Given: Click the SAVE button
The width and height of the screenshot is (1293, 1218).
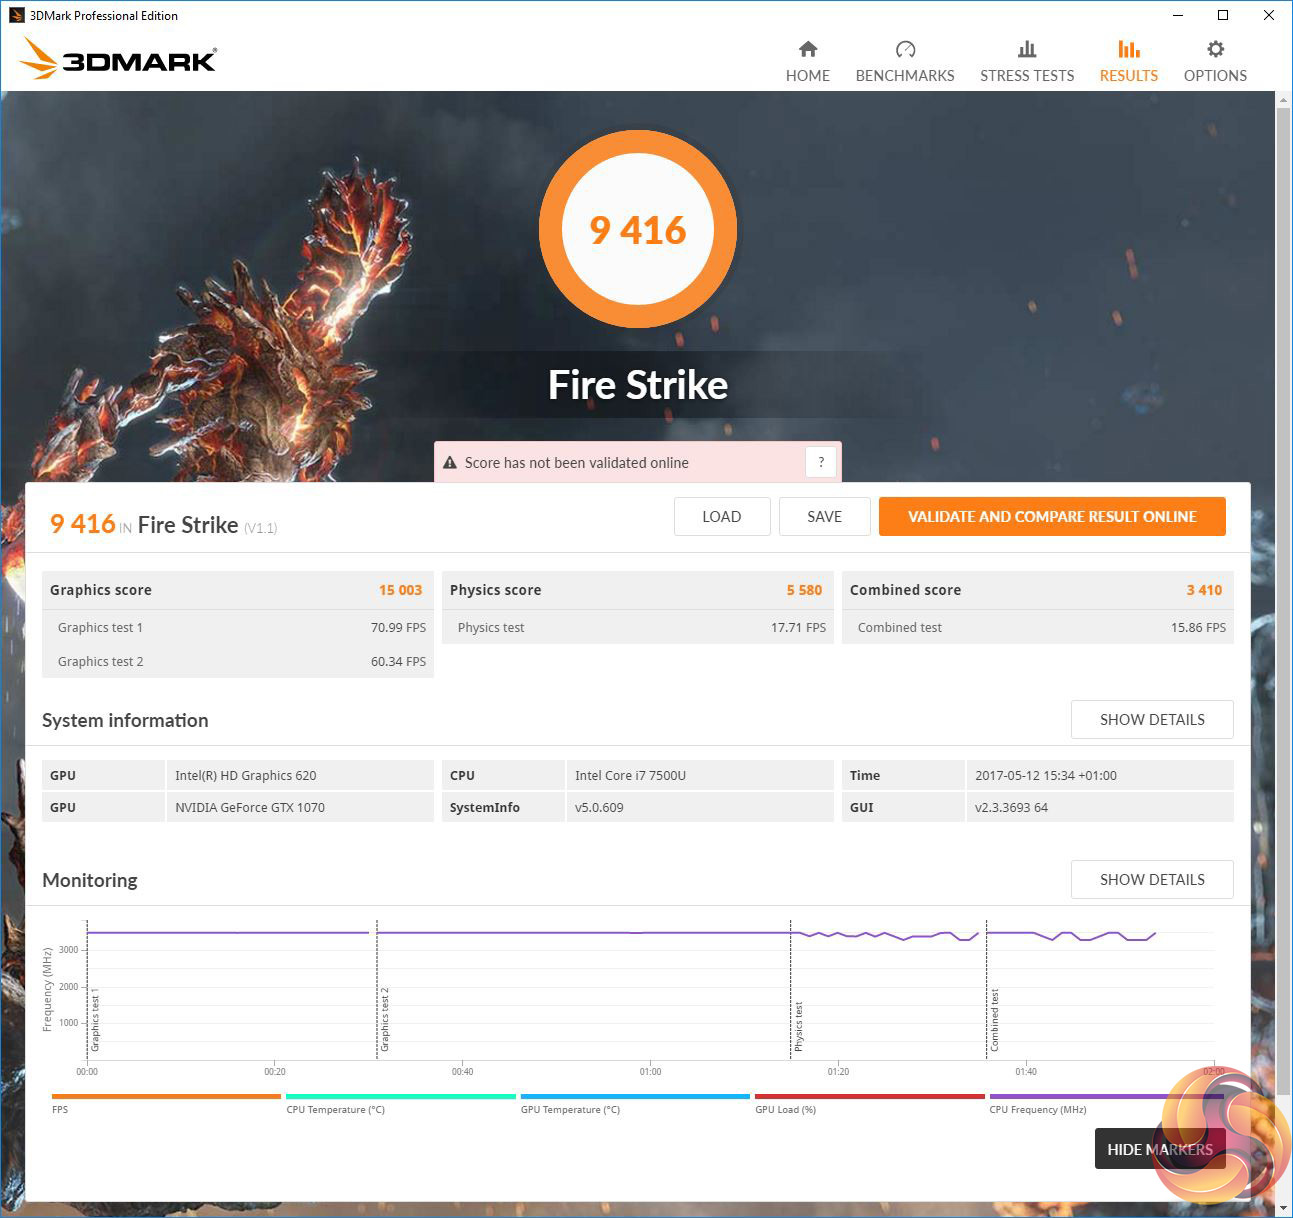Looking at the screenshot, I should [x=825, y=517].
